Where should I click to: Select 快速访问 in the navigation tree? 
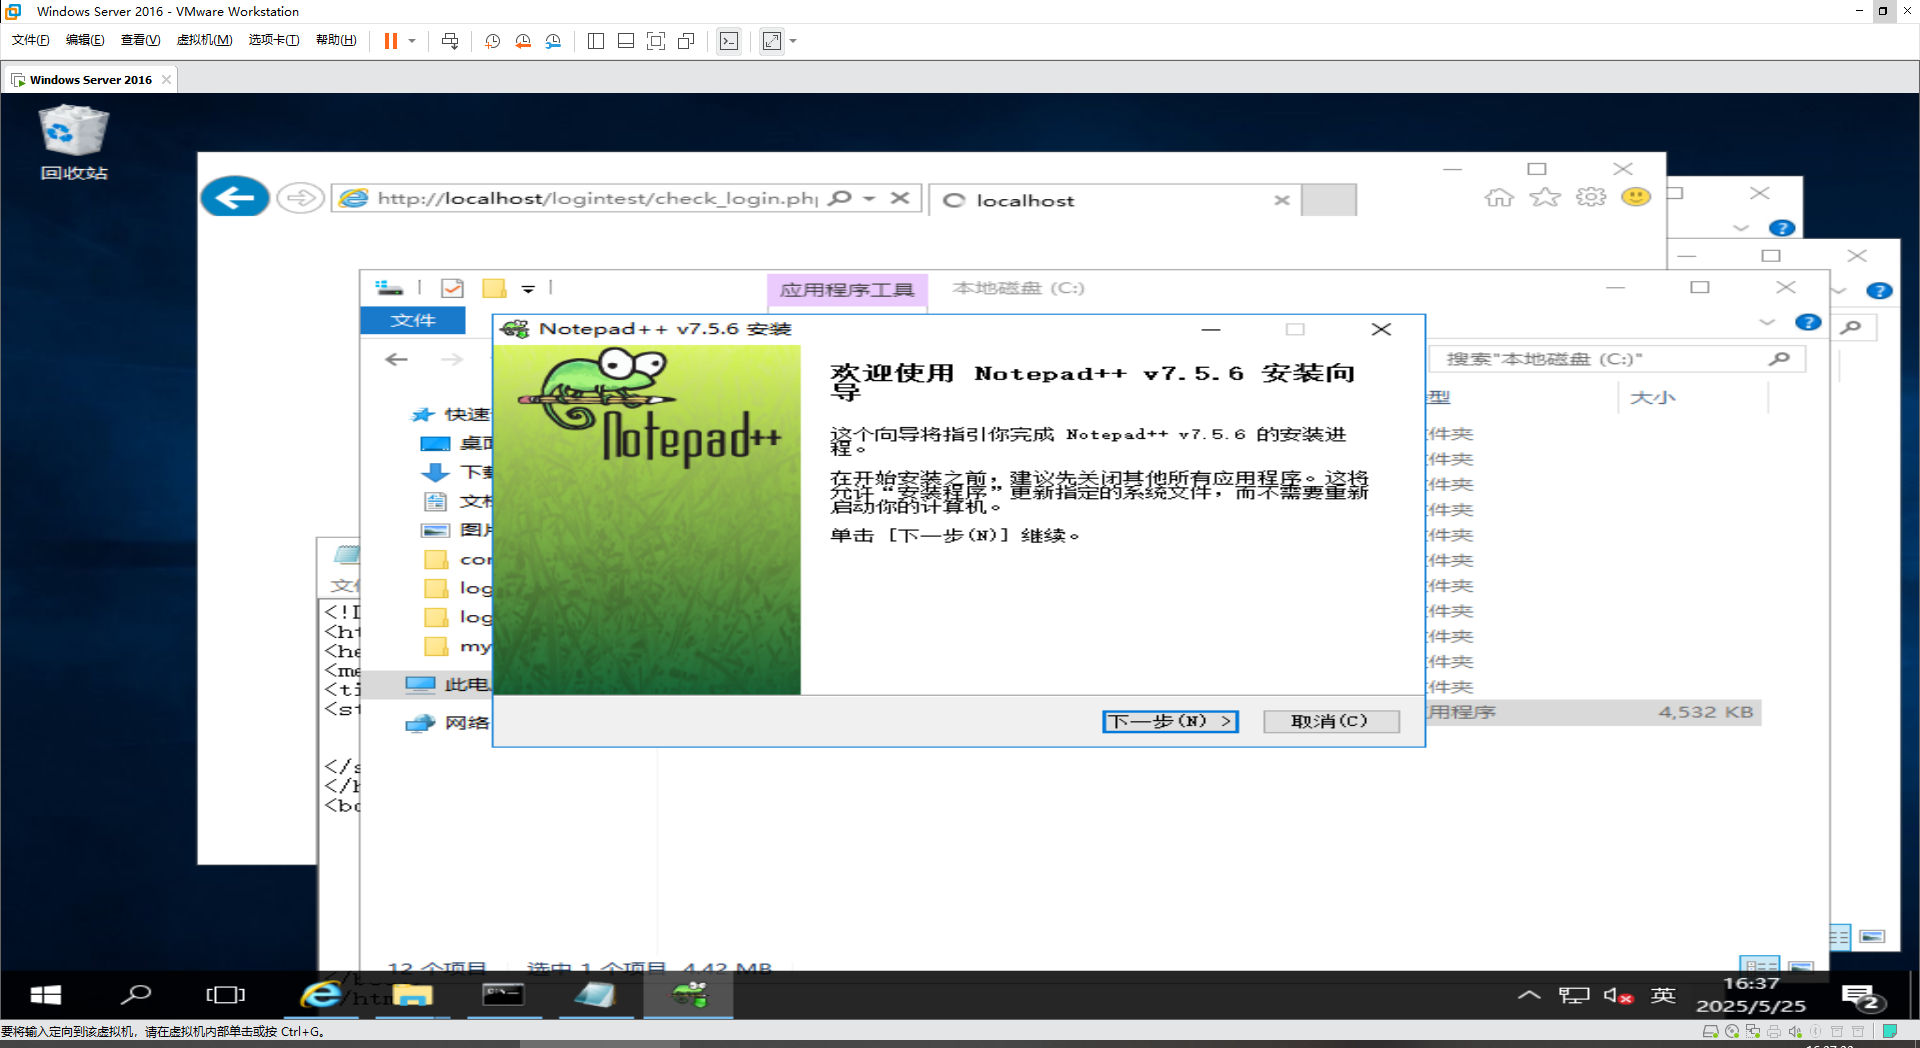[x=451, y=414]
